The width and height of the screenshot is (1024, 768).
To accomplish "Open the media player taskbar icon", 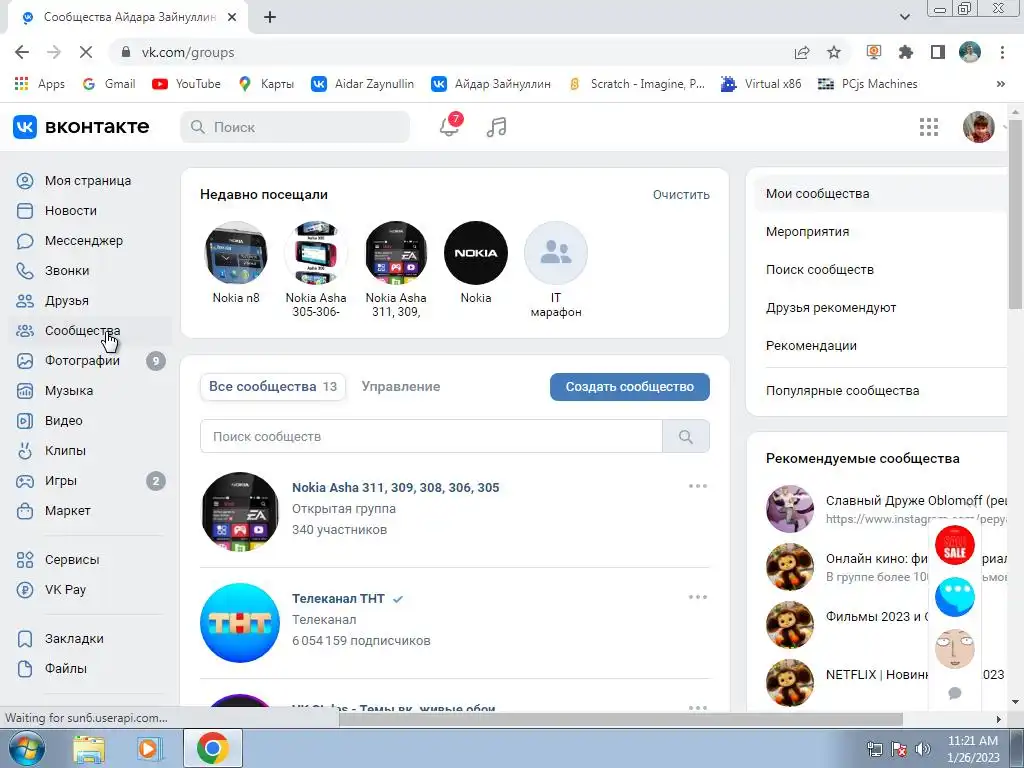I will pos(149,748).
